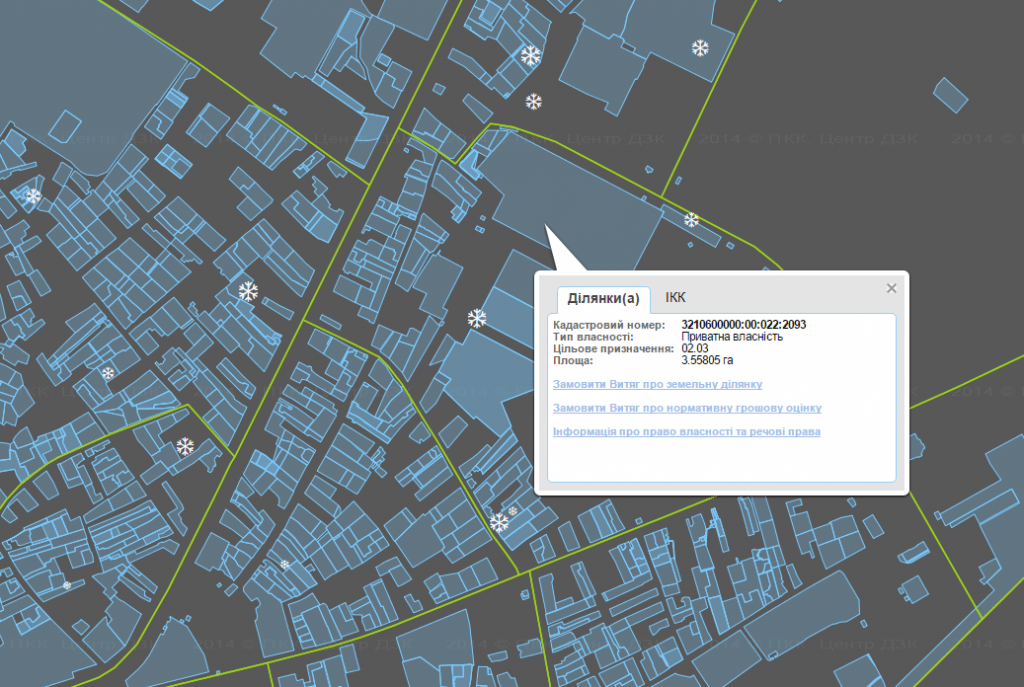Click the snowflake right of the large parcel above the popup
Screen dimensions: 1024x687
691,219
